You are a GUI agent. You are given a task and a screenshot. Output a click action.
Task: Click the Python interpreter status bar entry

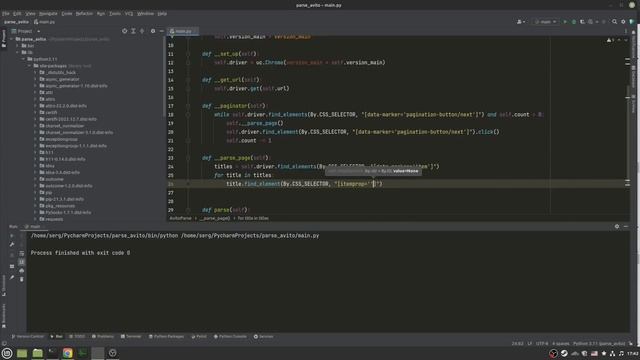[599, 344]
